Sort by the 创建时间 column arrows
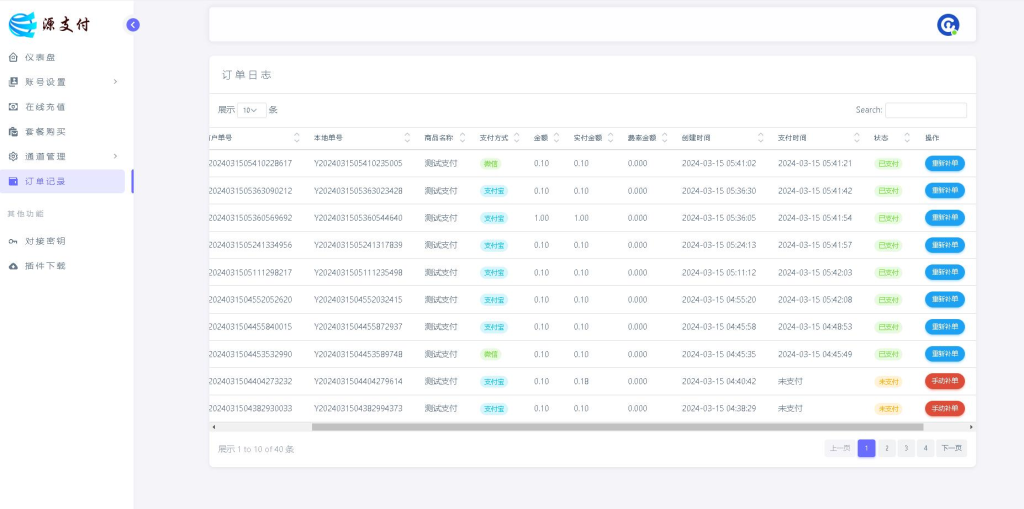 coord(761,138)
